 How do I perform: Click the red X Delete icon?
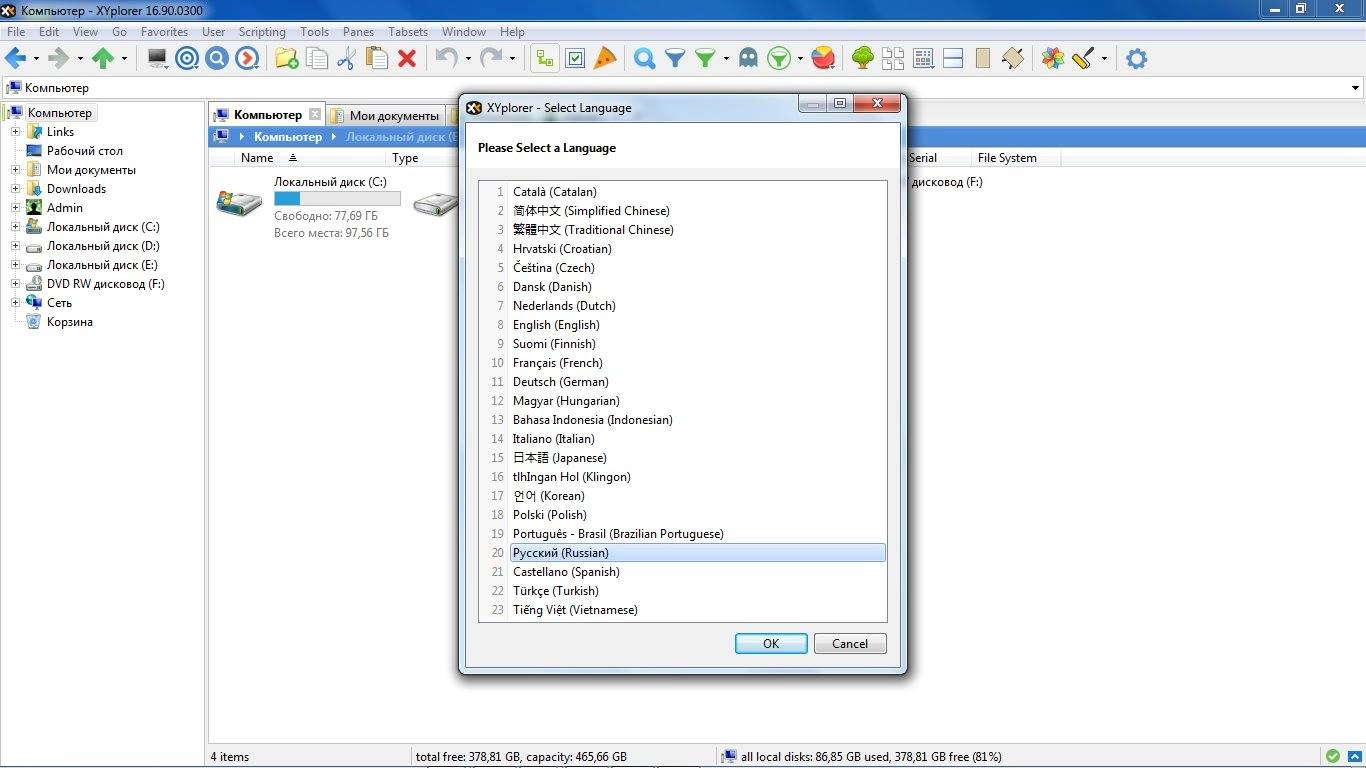point(407,59)
